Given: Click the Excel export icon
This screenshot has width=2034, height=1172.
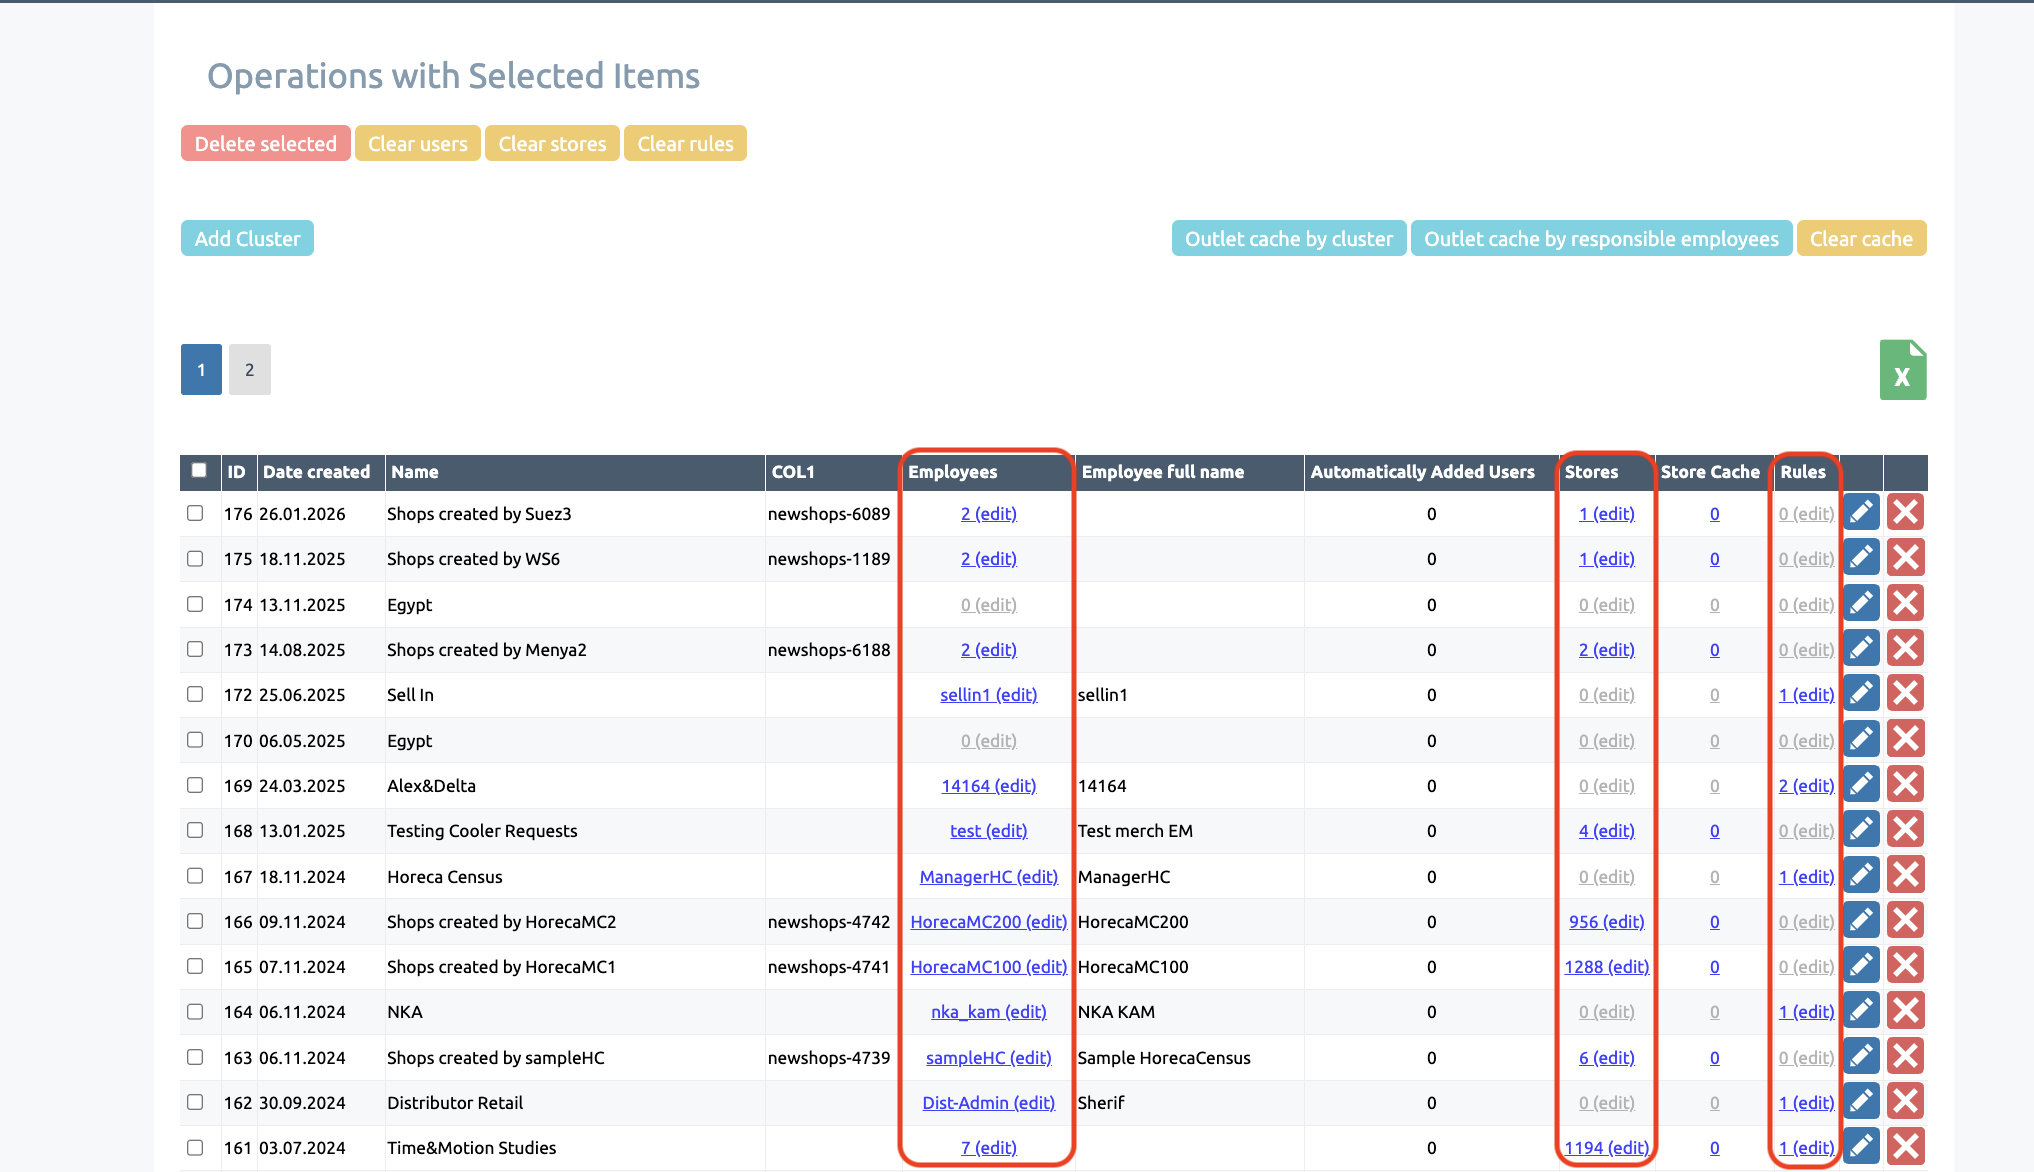Looking at the screenshot, I should (1902, 371).
